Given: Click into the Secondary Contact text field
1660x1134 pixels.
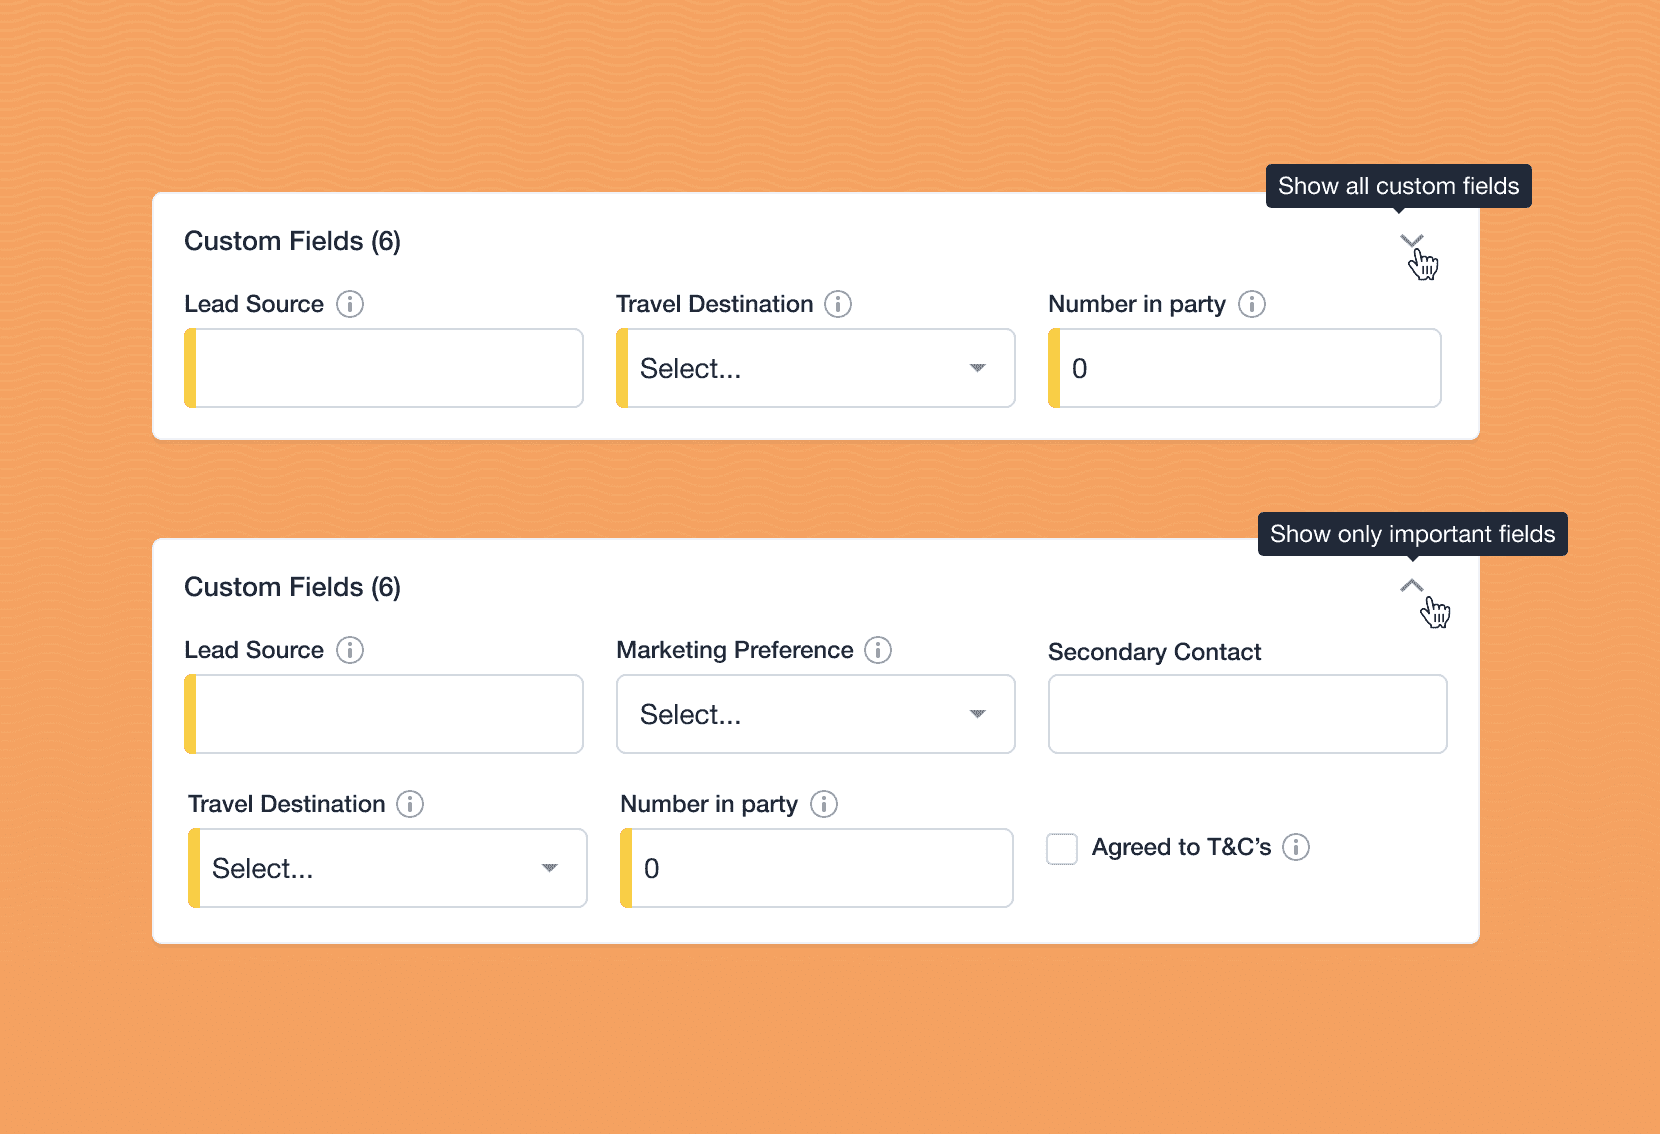Looking at the screenshot, I should 1248,714.
